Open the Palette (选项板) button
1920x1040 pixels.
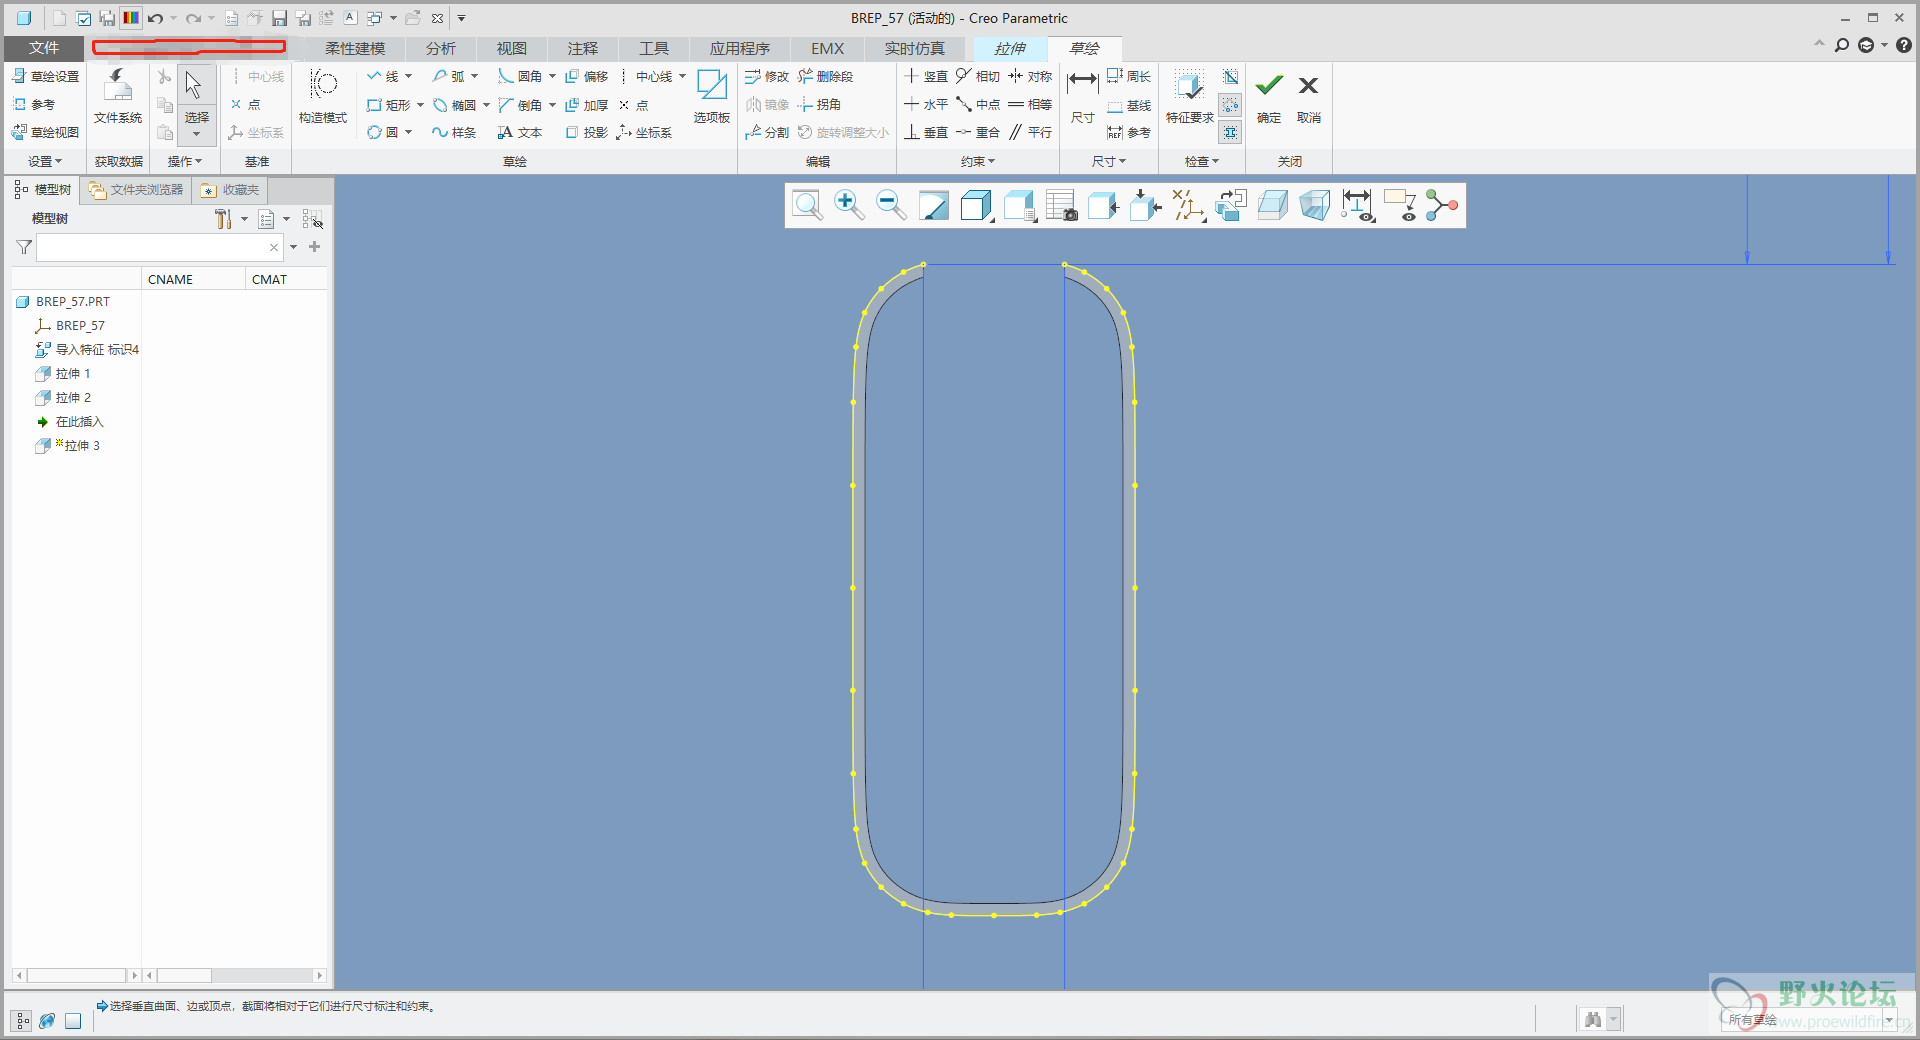[712, 97]
